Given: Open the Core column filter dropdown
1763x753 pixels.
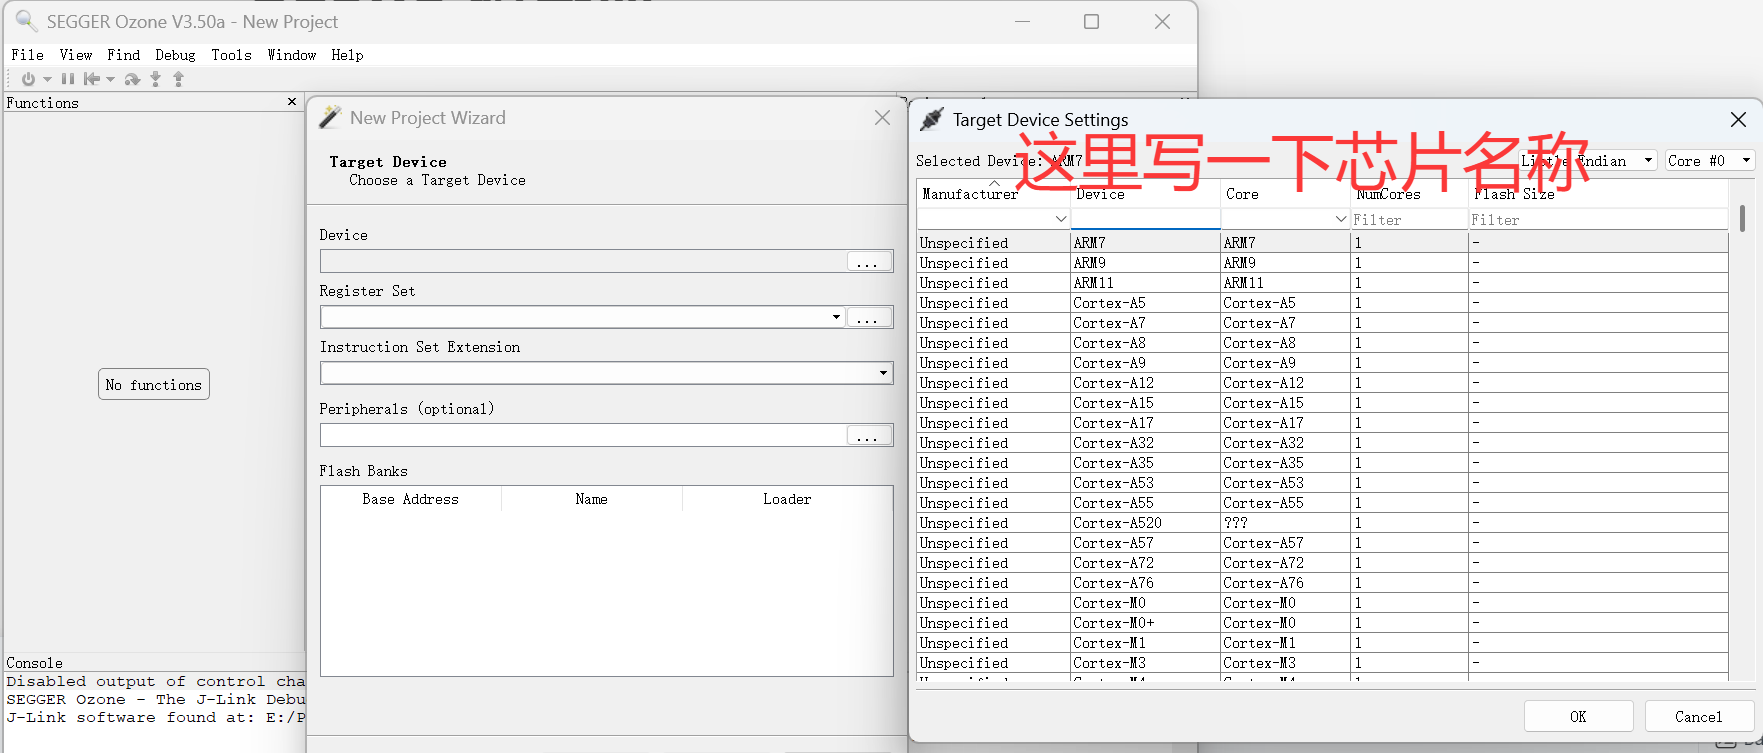Looking at the screenshot, I should tap(1341, 219).
